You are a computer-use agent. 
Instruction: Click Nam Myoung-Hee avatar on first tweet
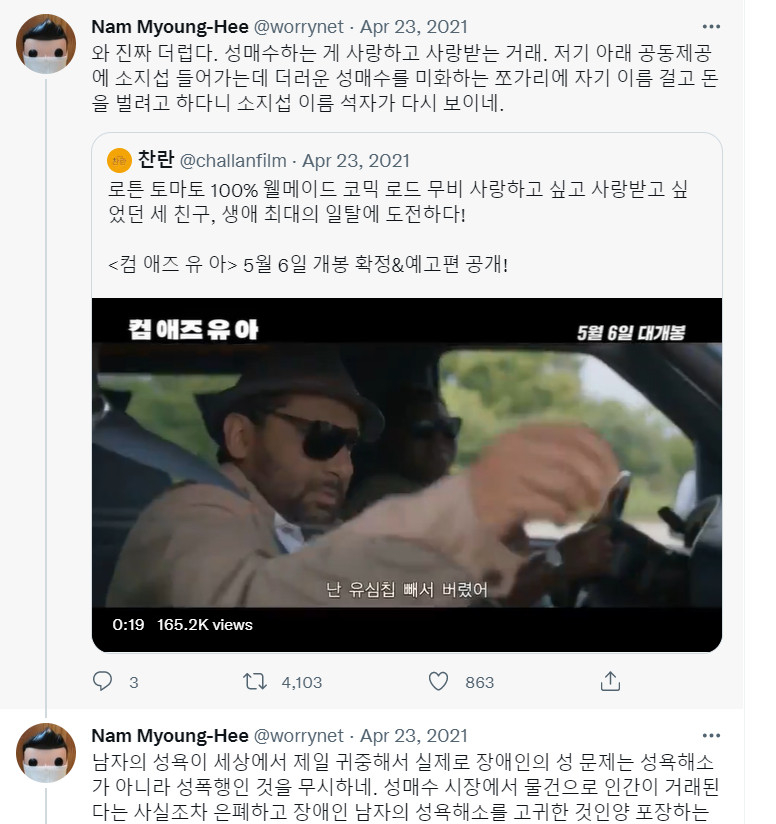click(46, 43)
